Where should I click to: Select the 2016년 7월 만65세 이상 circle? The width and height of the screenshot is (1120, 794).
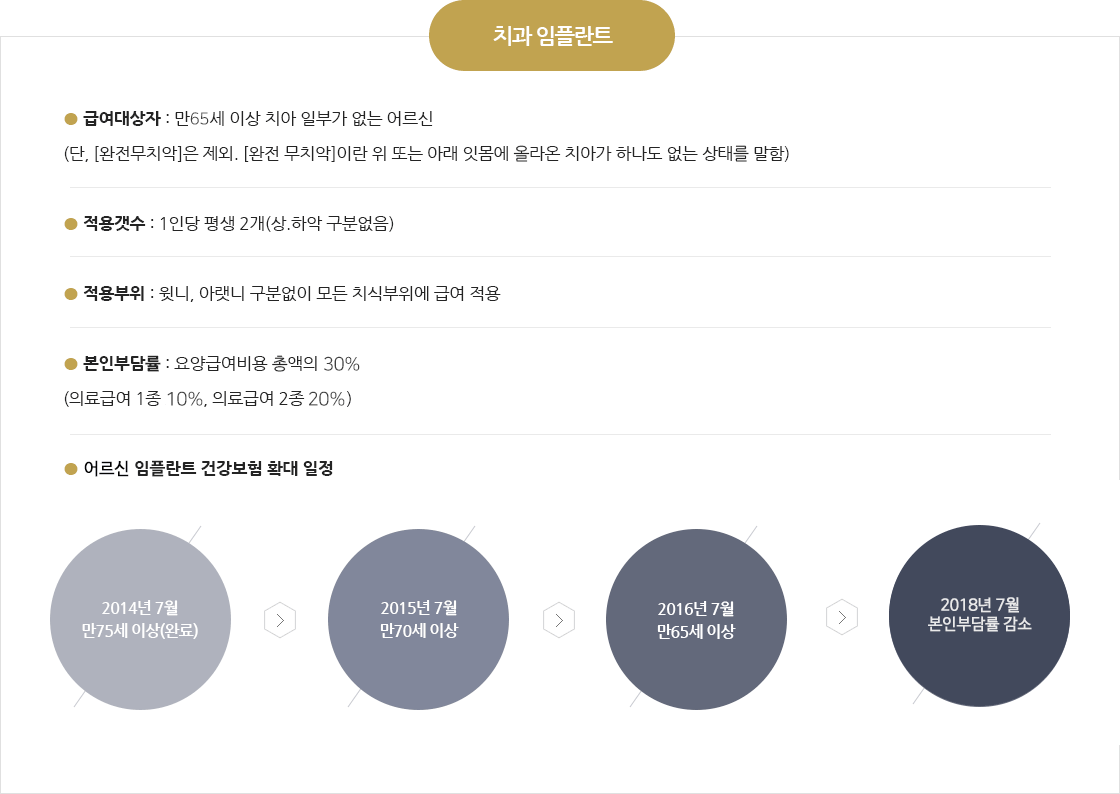[x=696, y=619]
